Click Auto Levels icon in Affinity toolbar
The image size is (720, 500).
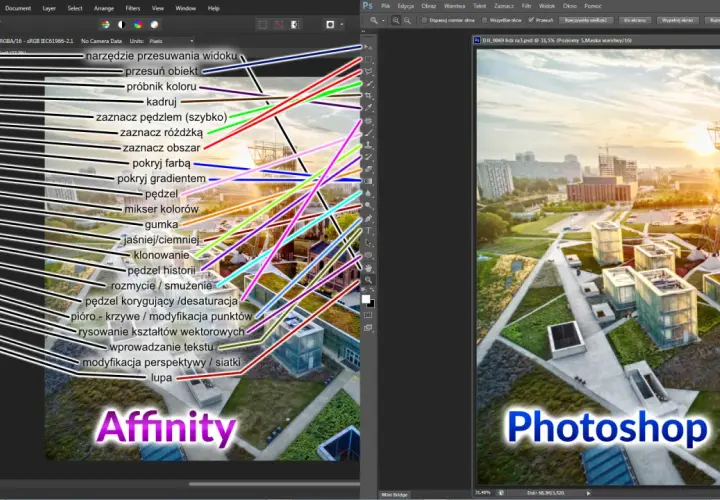pos(106,24)
